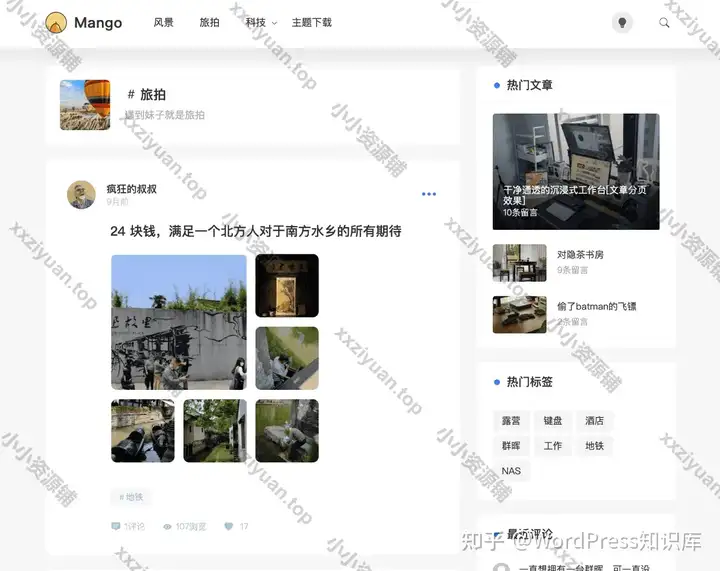Open the 疯狂的叔叔 author name link
Image resolution: width=720 pixels, height=571 pixels.
click(132, 189)
